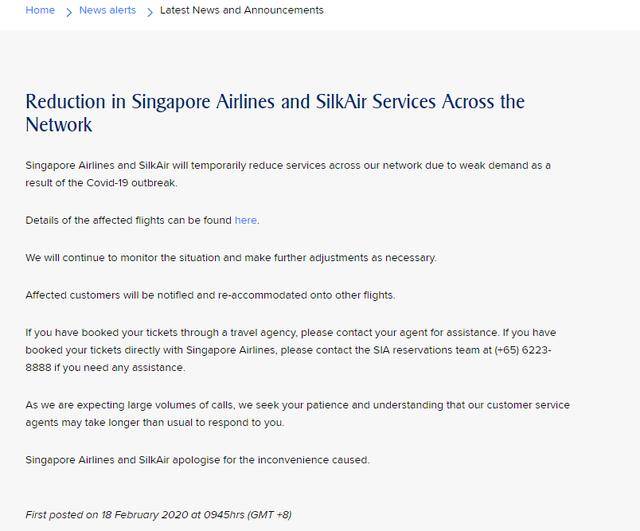Click the 'First posted on 18 February' line

click(x=158, y=514)
